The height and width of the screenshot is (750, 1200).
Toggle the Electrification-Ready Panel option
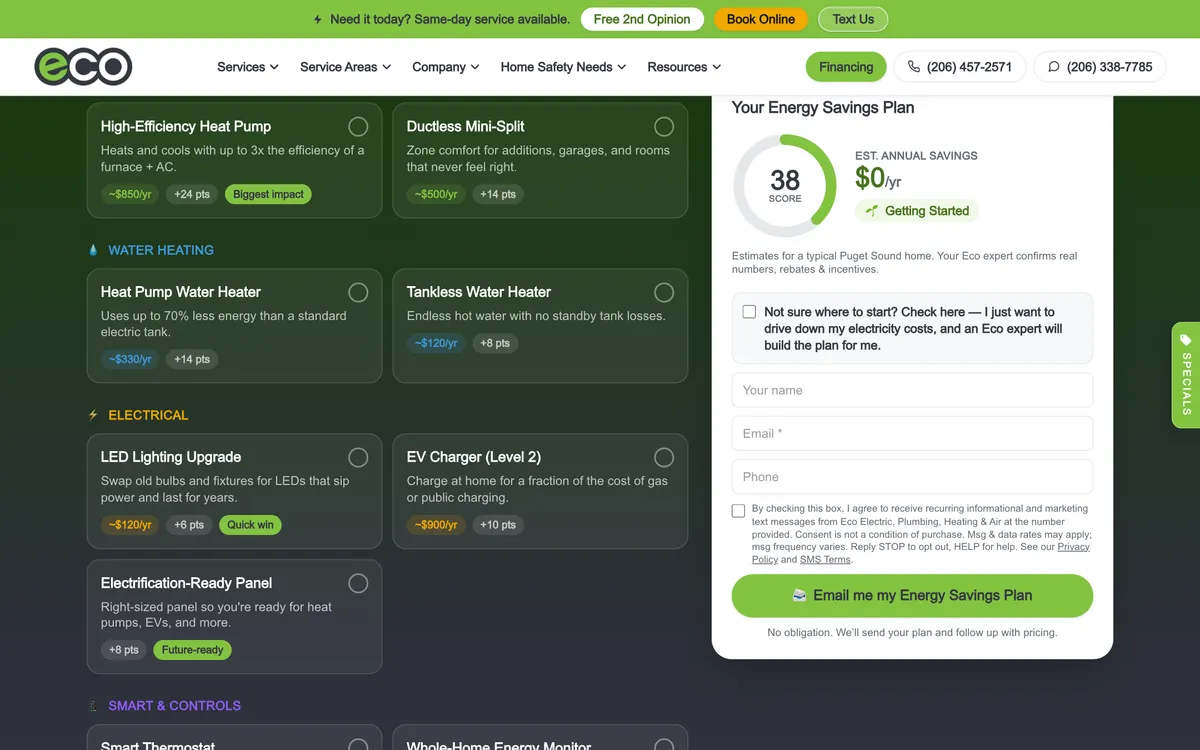(x=358, y=583)
